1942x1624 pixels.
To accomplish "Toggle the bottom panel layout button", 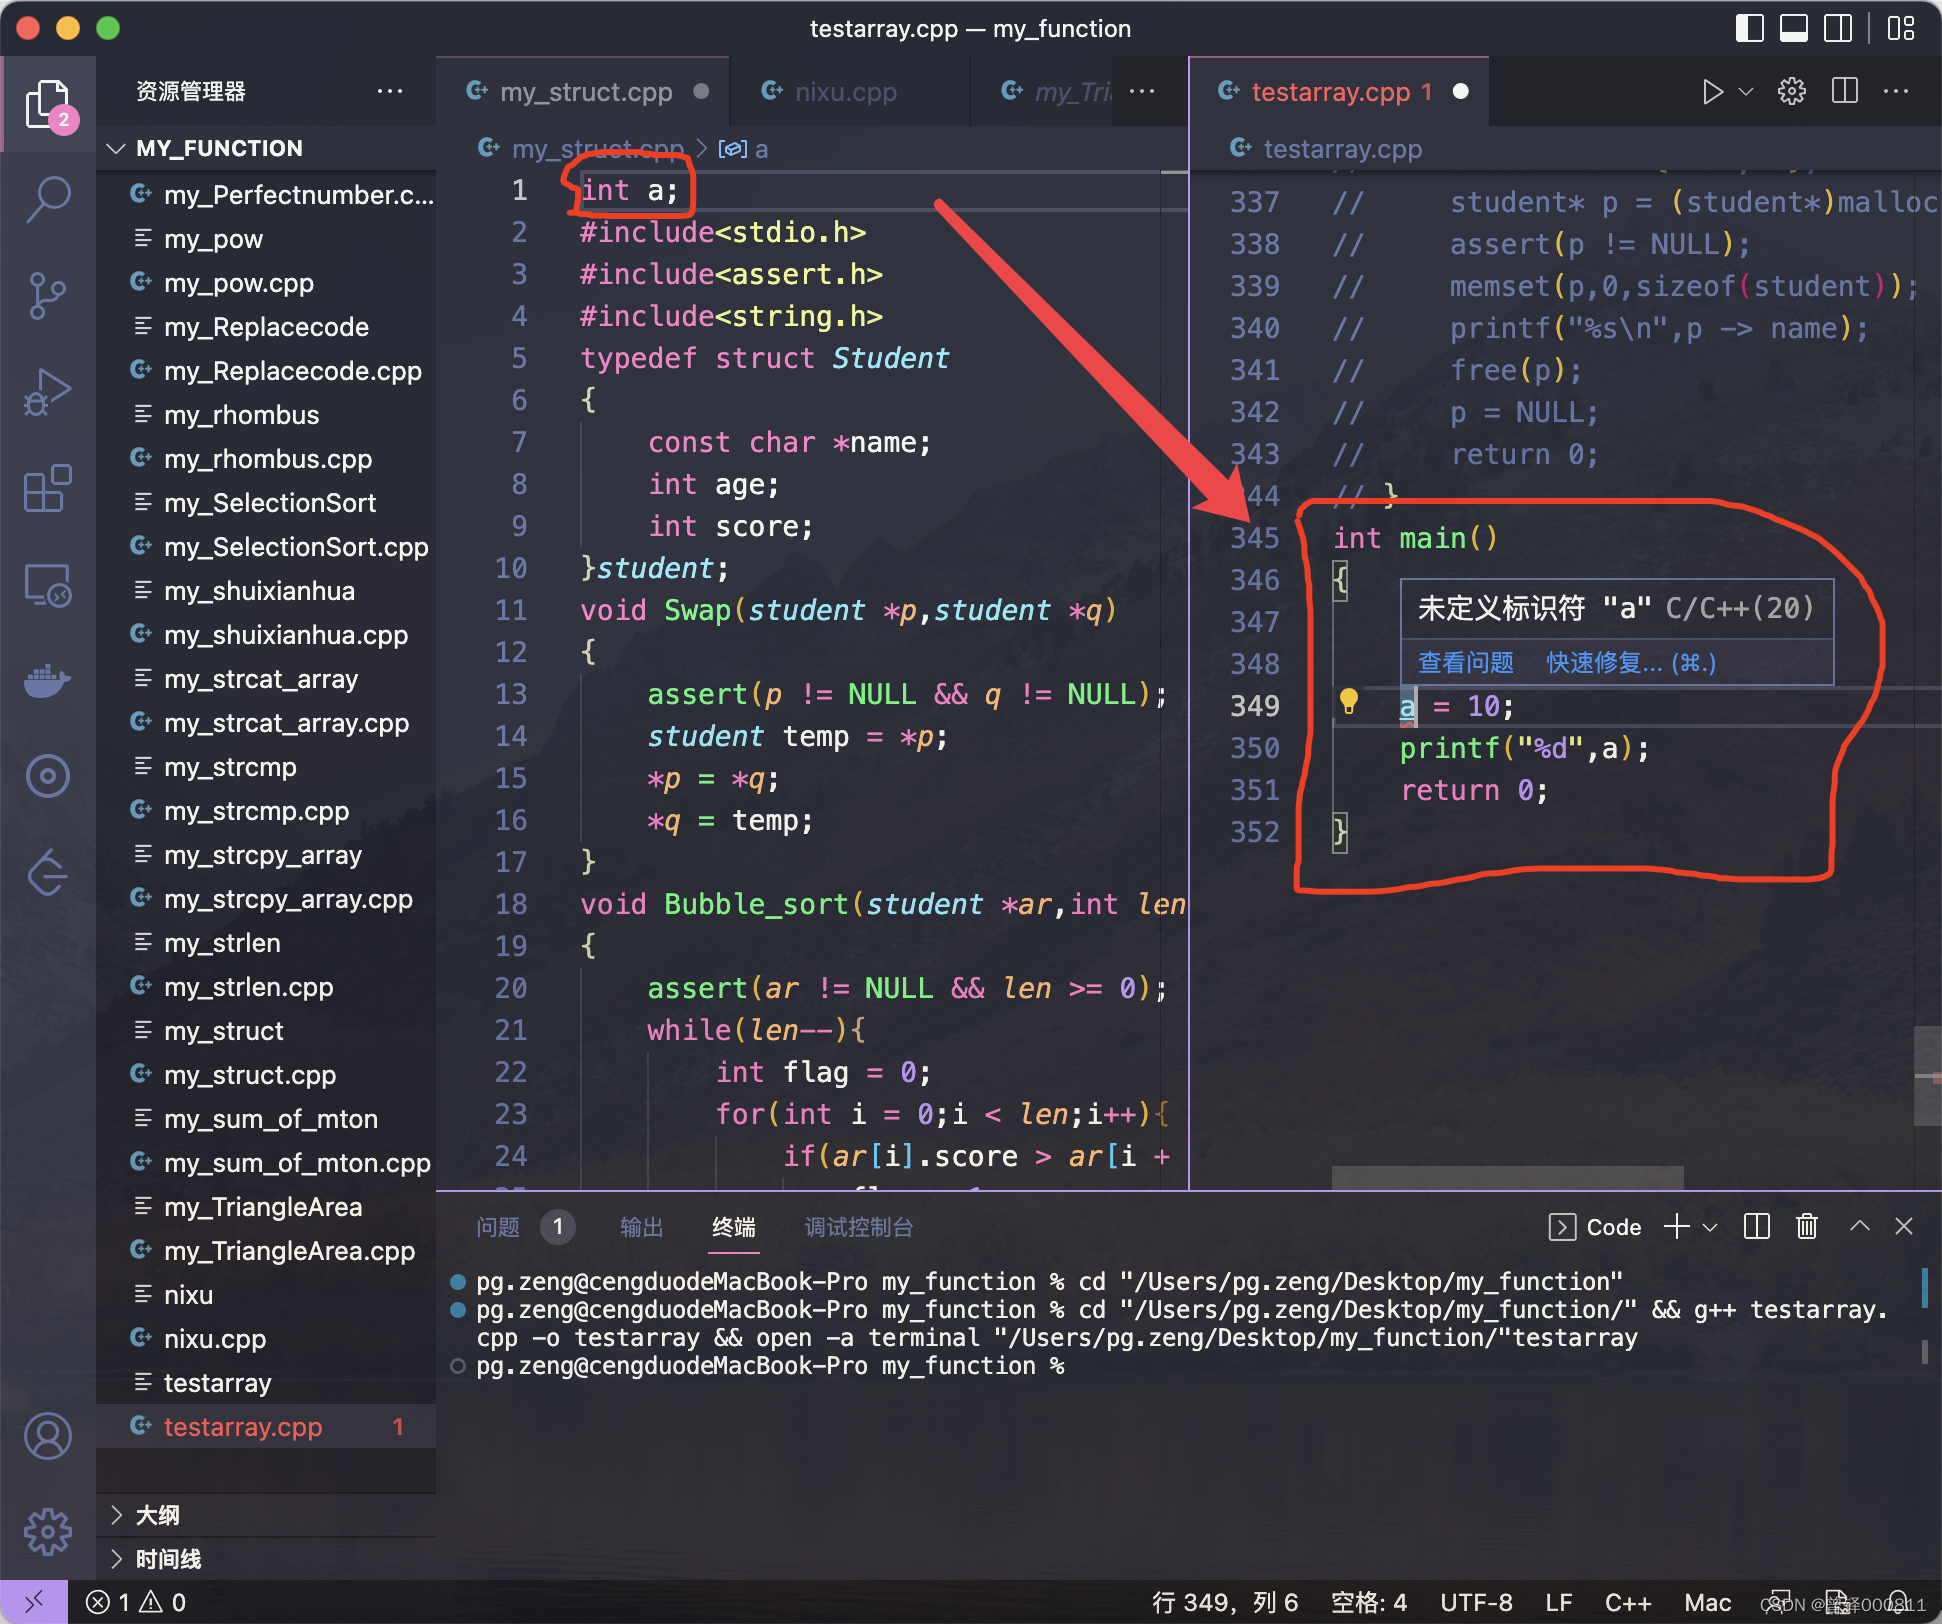I will coord(1793,28).
